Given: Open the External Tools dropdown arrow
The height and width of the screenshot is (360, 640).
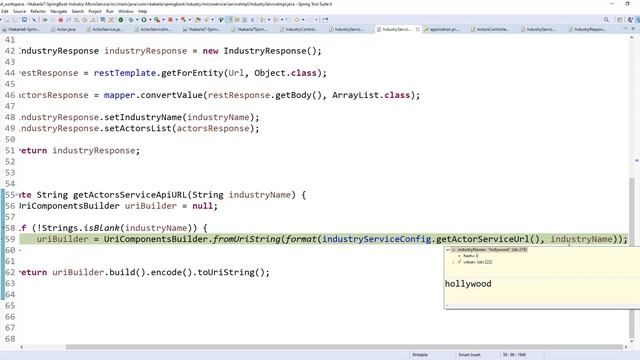Looking at the screenshot, I should pos(163,20).
